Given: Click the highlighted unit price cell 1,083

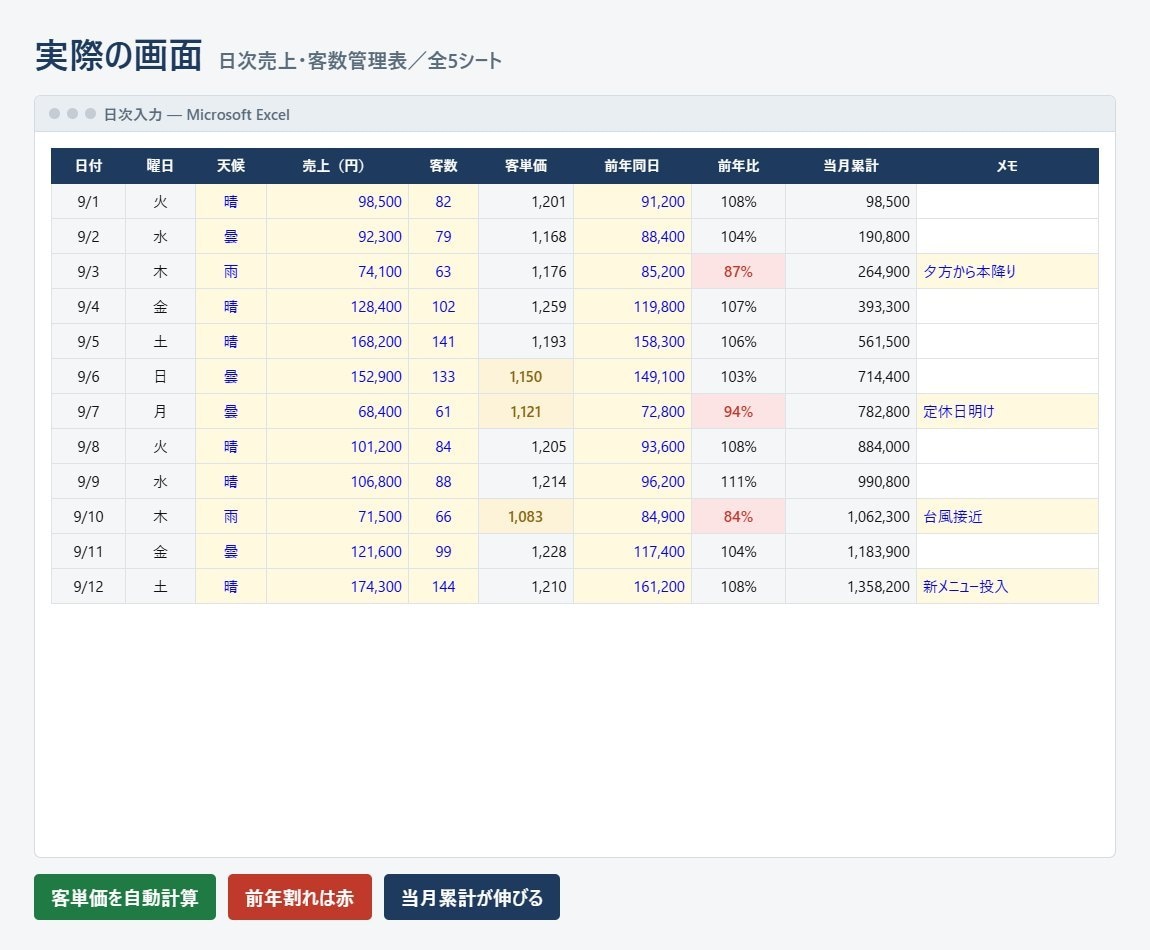Looking at the screenshot, I should tap(526, 516).
